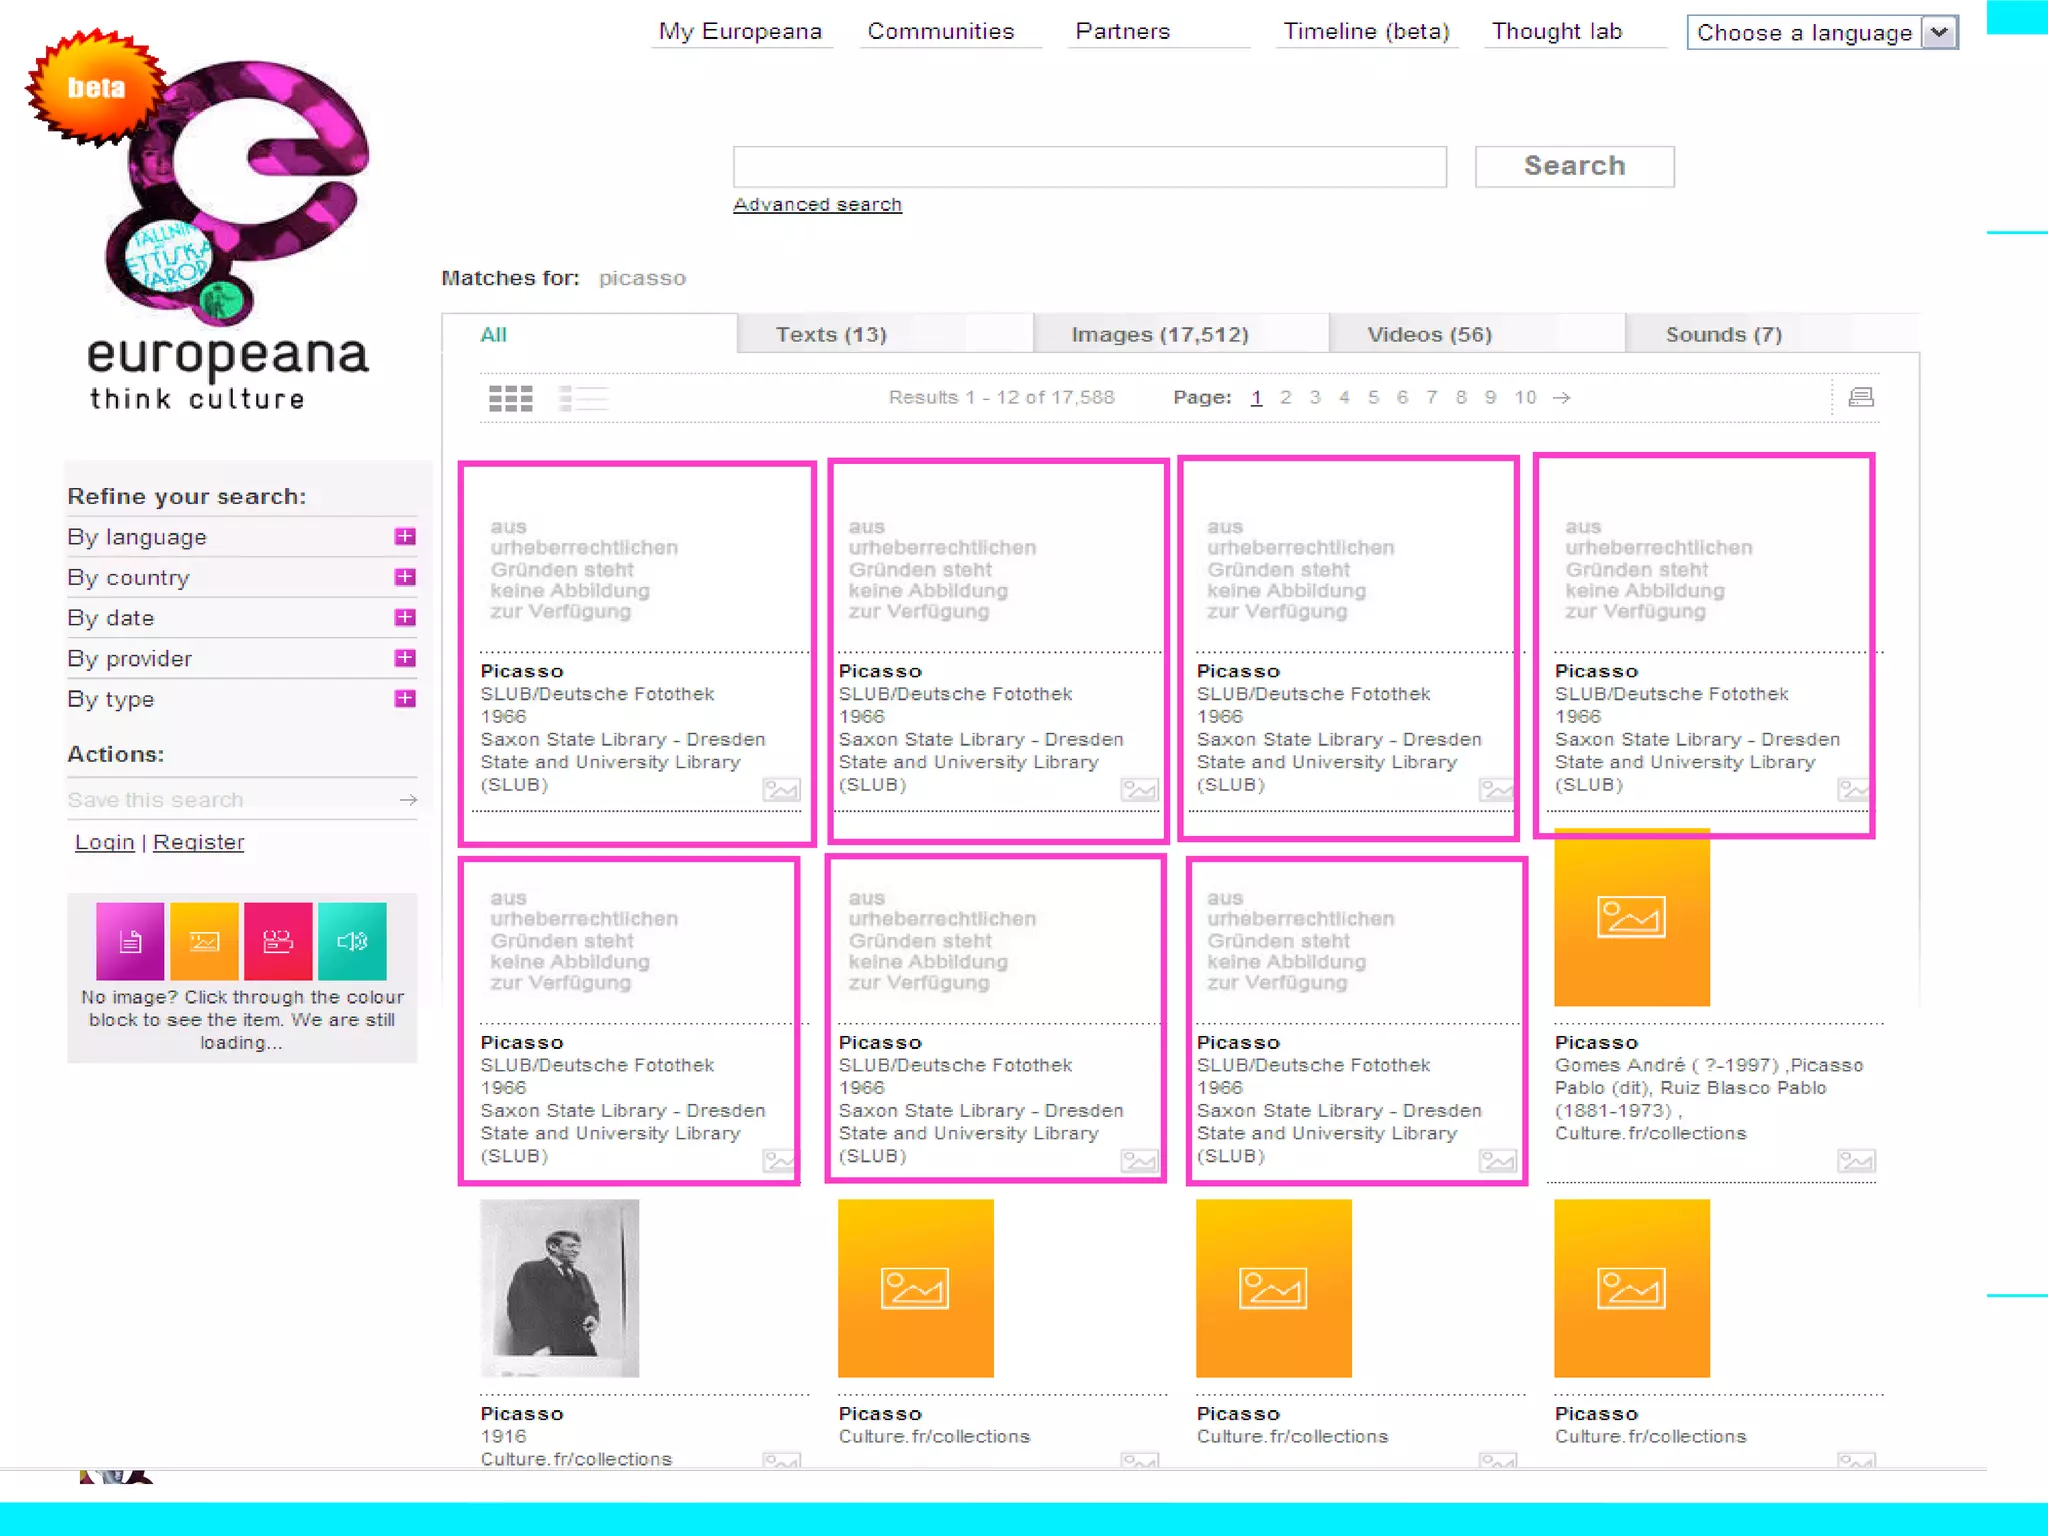Expand the By provider filter
The image size is (2048, 1536).
(x=404, y=658)
